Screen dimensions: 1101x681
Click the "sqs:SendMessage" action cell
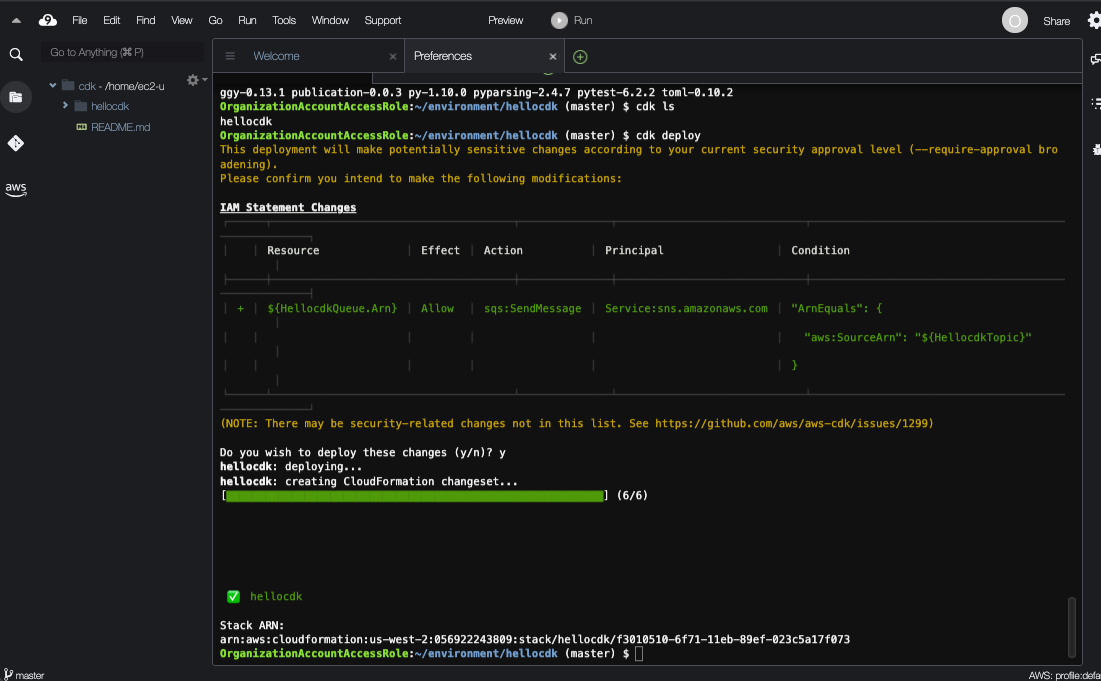(x=532, y=308)
